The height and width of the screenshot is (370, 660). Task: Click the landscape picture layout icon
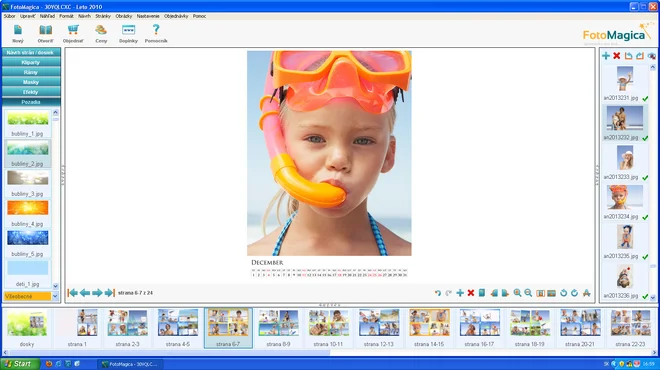551,293
